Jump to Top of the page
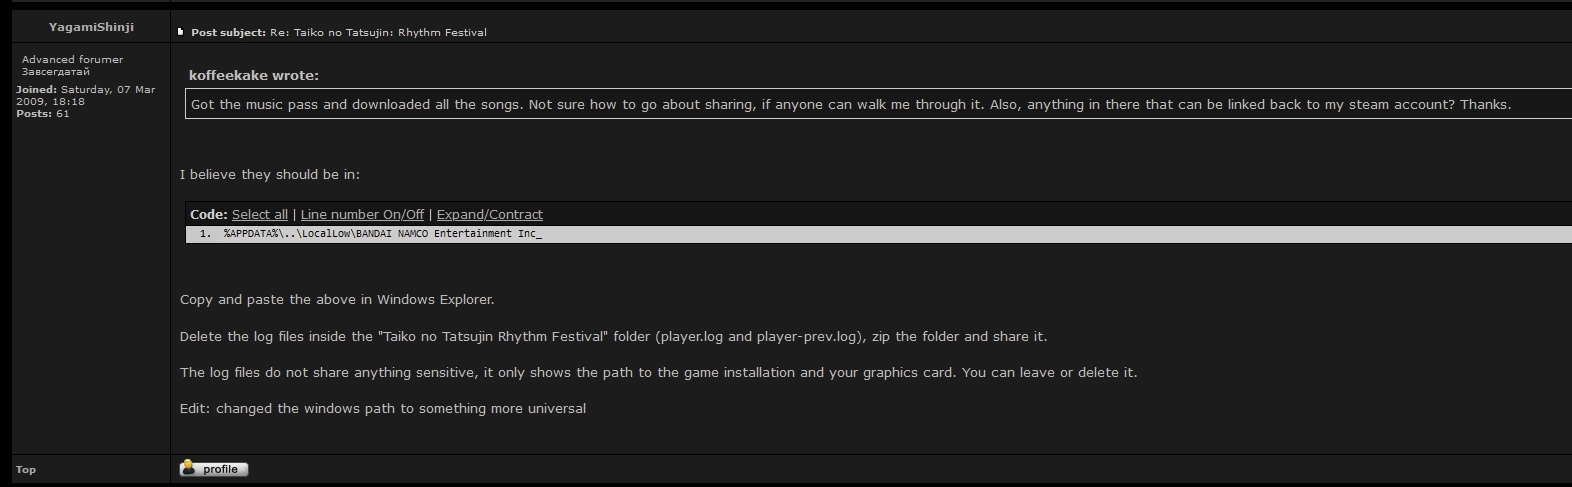Screen dimensions: 1572x487 26,470
